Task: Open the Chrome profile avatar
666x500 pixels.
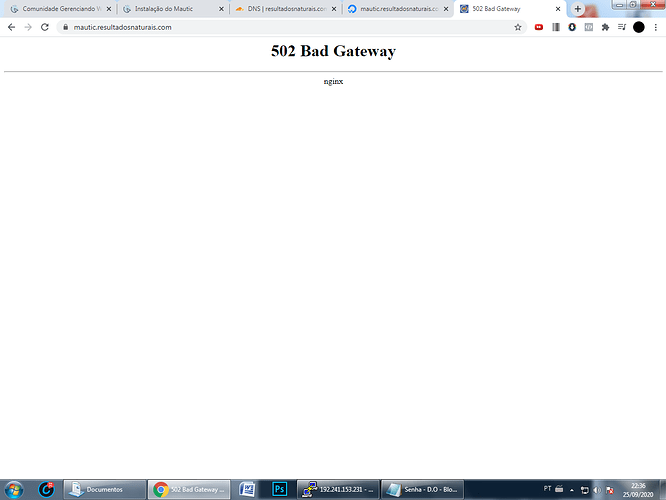Action: click(639, 27)
